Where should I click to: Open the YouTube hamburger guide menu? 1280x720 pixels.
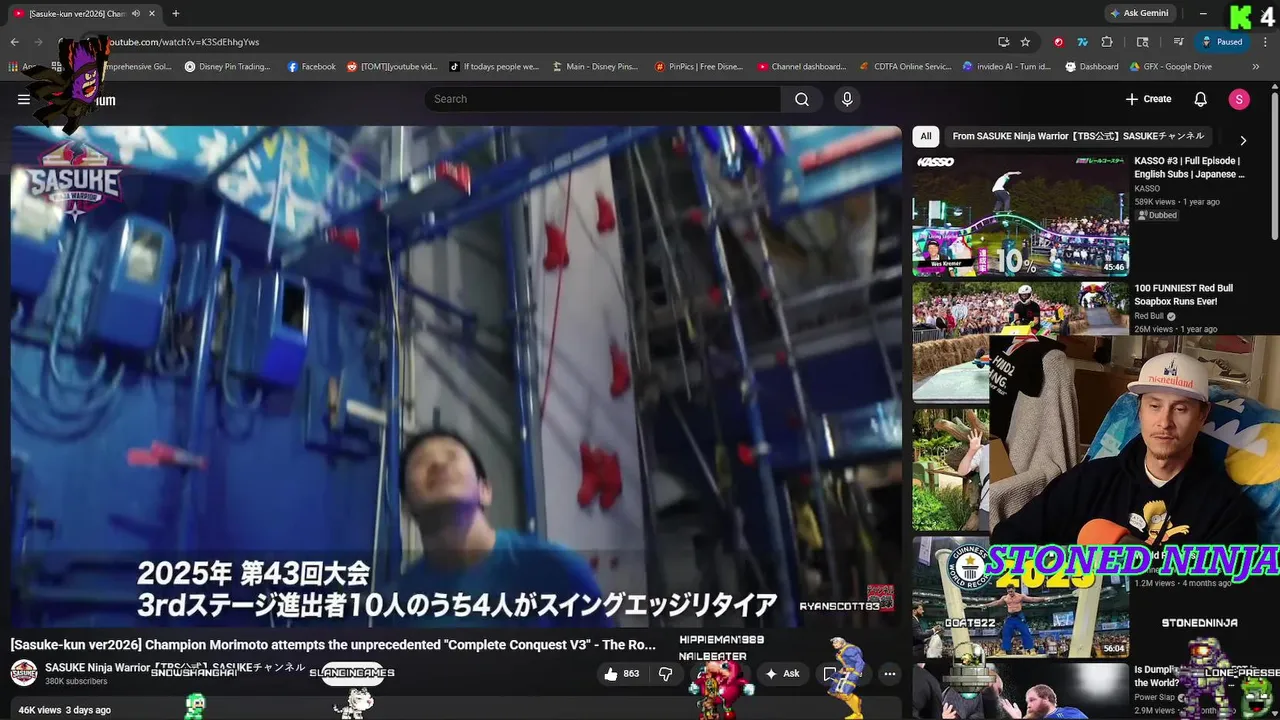coord(23,99)
